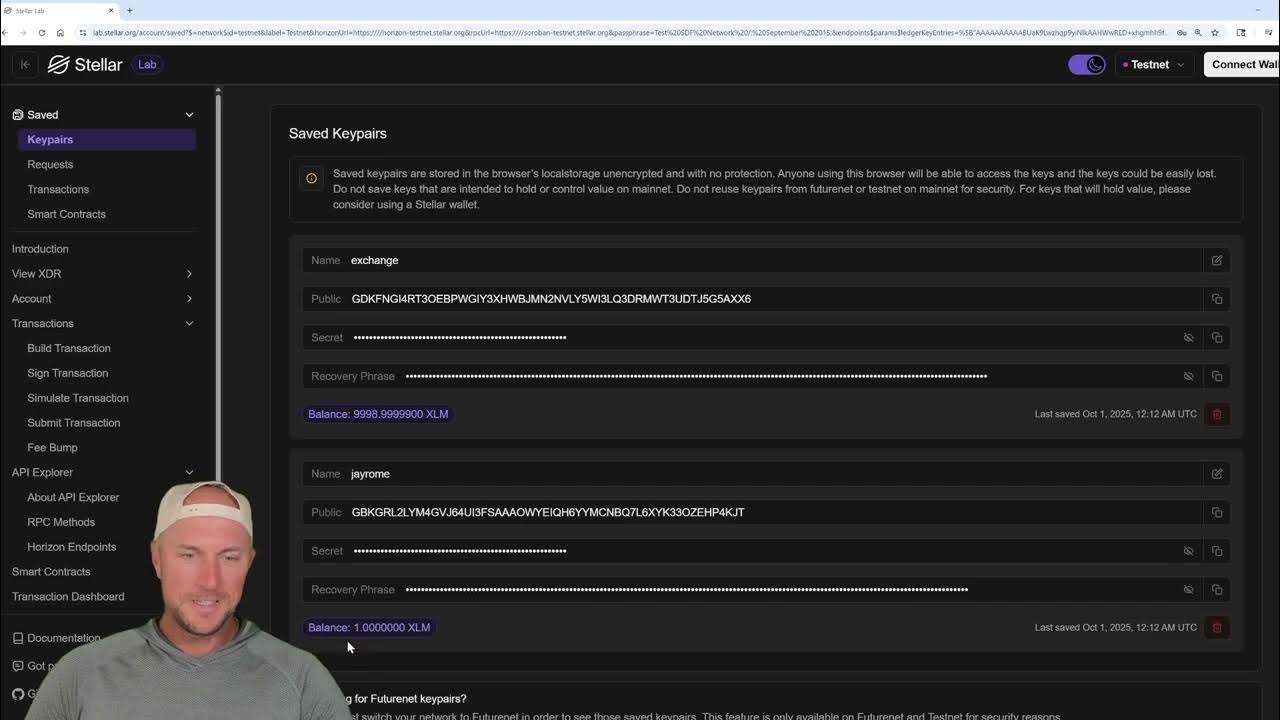The width and height of the screenshot is (1280, 720).
Task: Open the Testnet network dropdown
Action: point(1153,64)
